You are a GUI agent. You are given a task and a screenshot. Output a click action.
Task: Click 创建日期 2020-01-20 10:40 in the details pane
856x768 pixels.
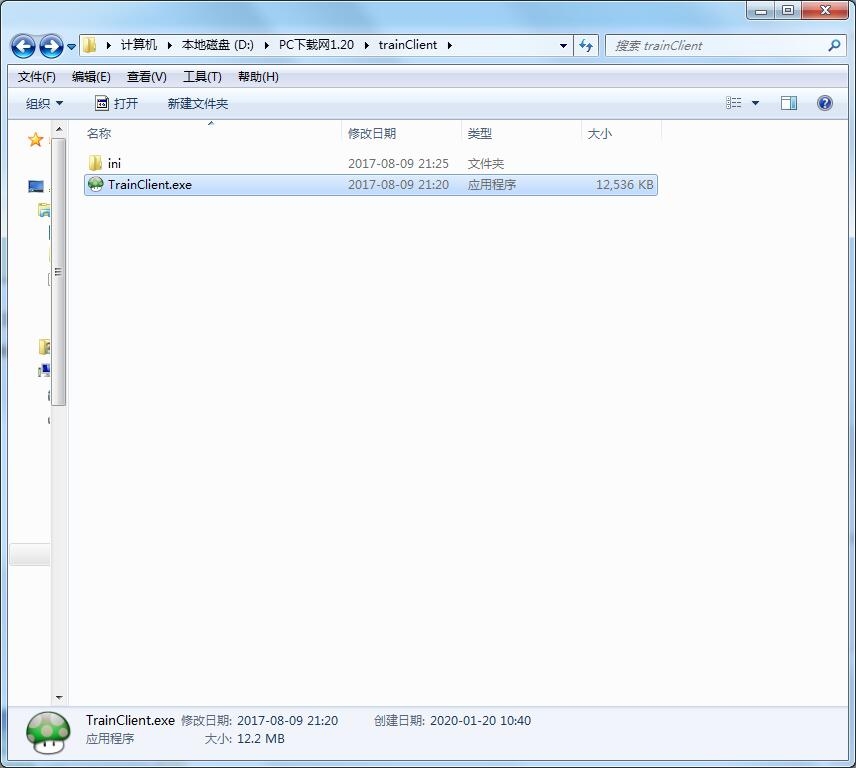tap(452, 721)
